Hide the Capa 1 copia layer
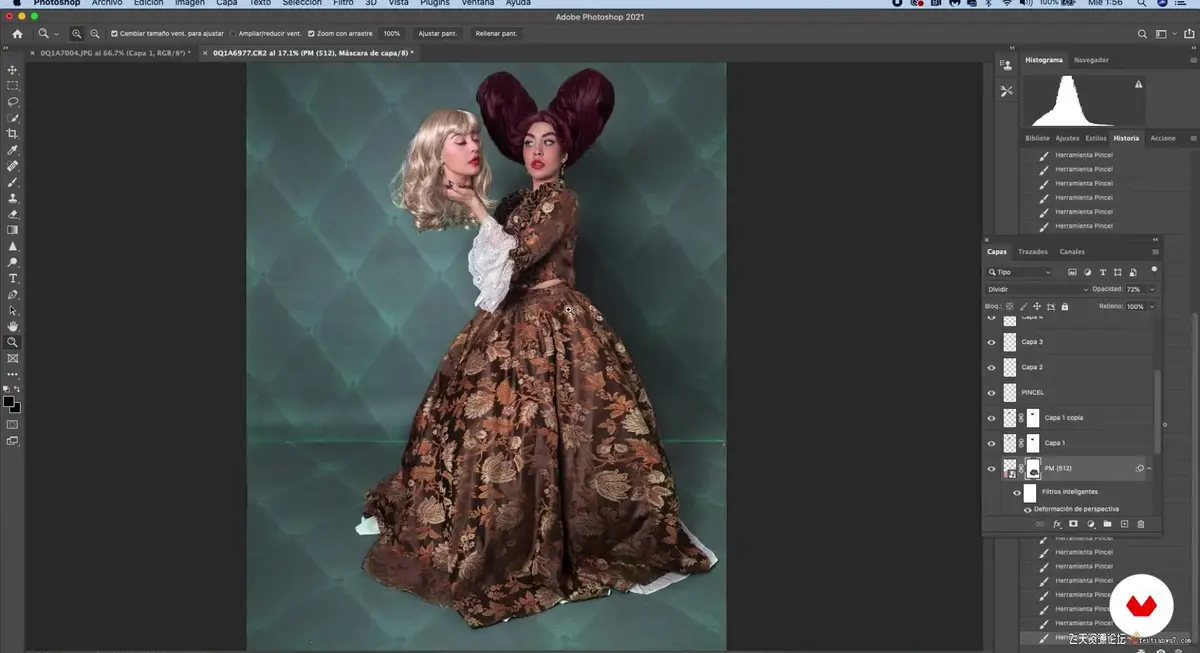Screen dimensions: 1200x653 pyautogui.click(x=991, y=418)
